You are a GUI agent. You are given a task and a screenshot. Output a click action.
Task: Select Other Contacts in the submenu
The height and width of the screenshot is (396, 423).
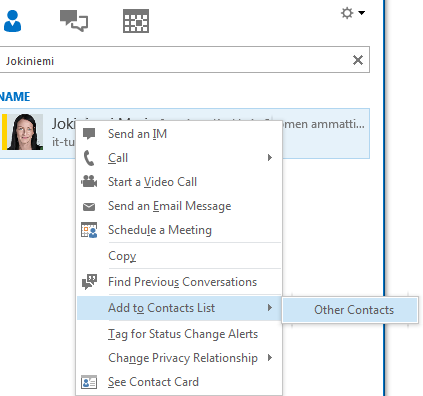(350, 310)
